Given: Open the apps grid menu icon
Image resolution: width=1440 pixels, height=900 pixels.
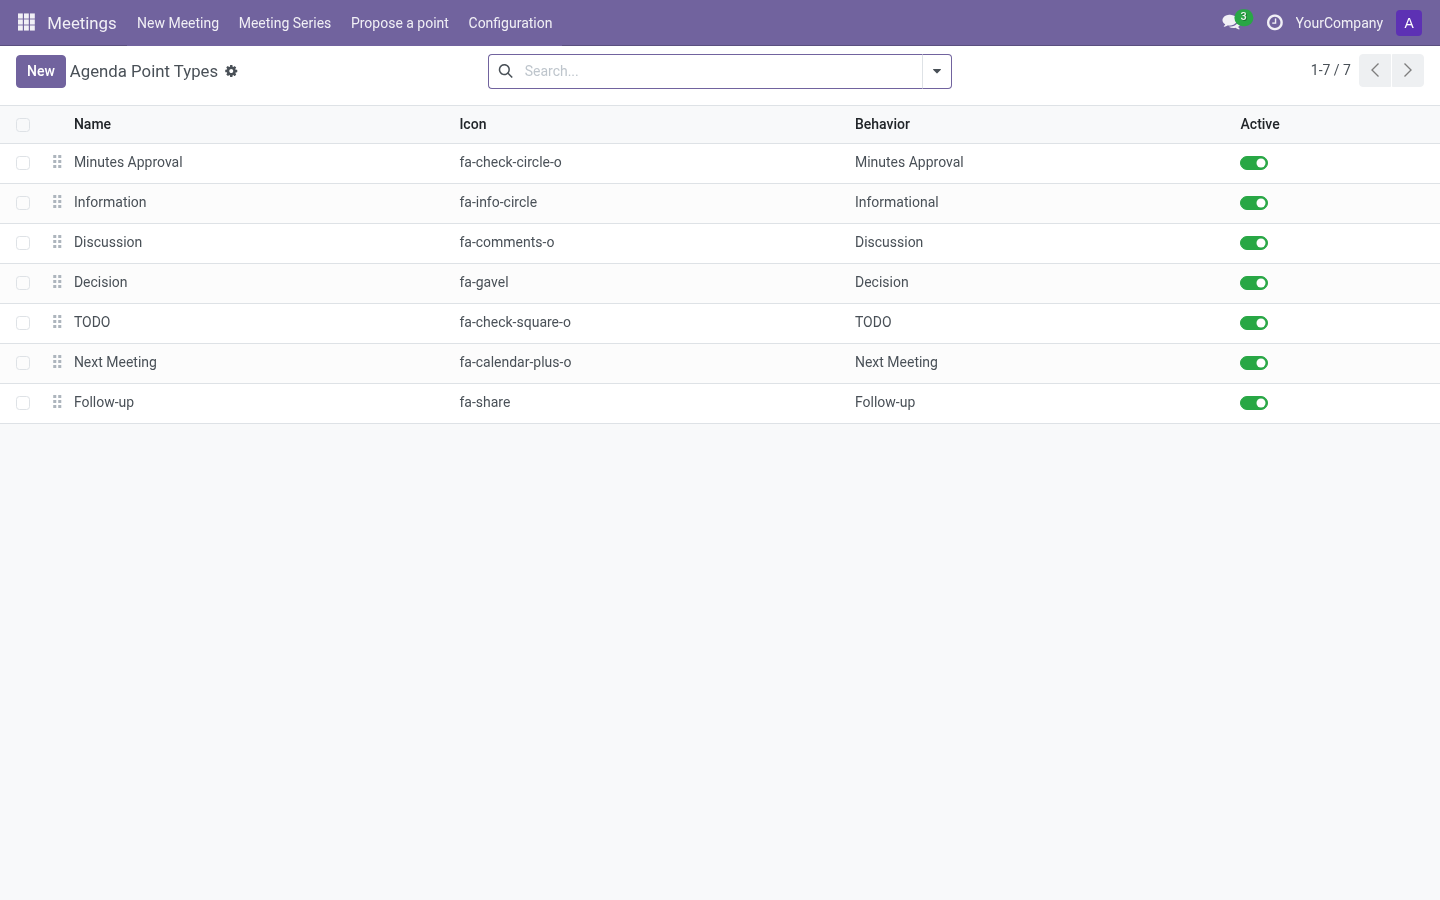Looking at the screenshot, I should 27,22.
